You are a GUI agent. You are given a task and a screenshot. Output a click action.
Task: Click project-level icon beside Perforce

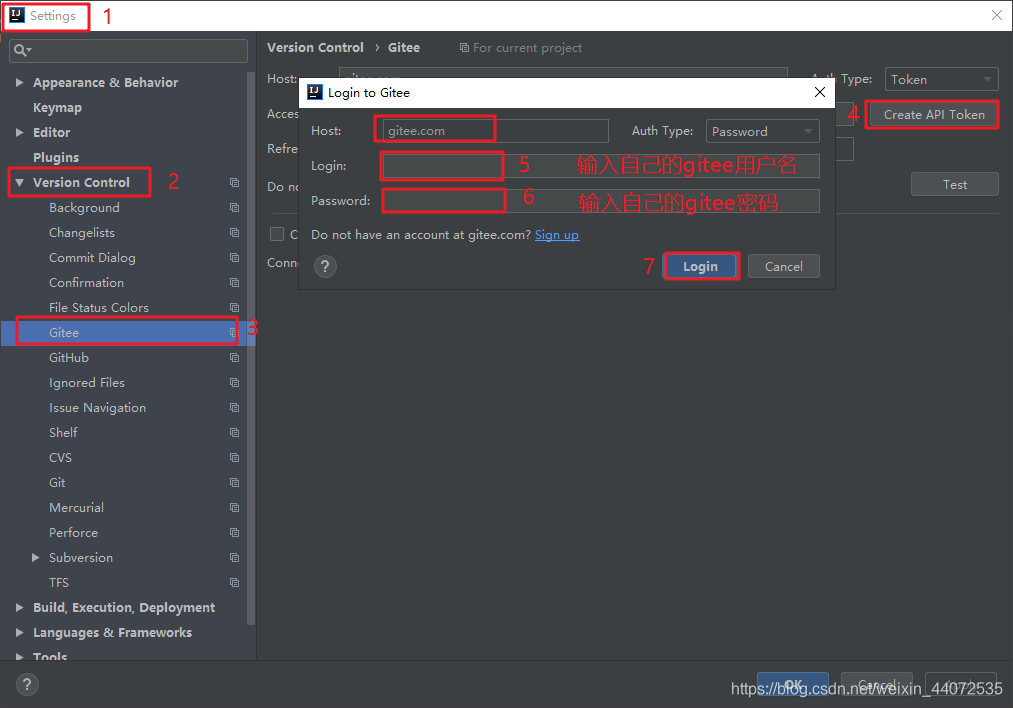tap(235, 533)
